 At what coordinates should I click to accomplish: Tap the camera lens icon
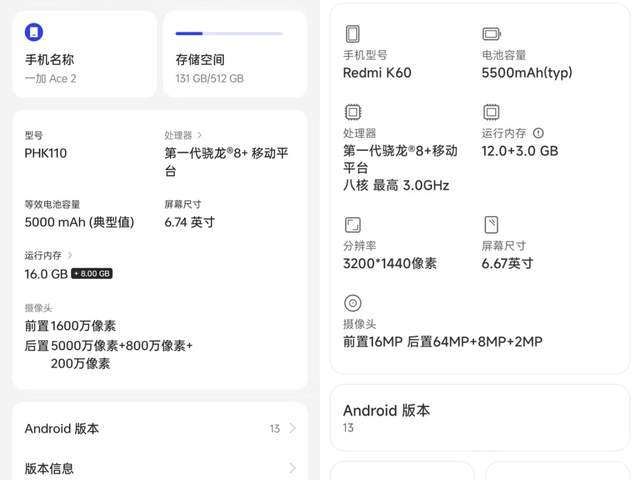tap(352, 303)
